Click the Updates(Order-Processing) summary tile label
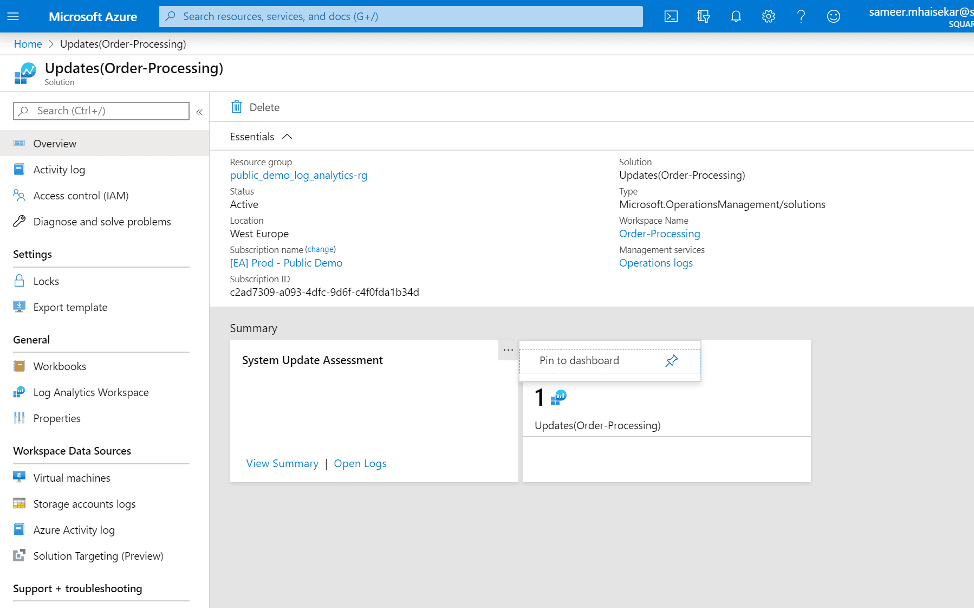This screenshot has width=974, height=608. pos(598,425)
